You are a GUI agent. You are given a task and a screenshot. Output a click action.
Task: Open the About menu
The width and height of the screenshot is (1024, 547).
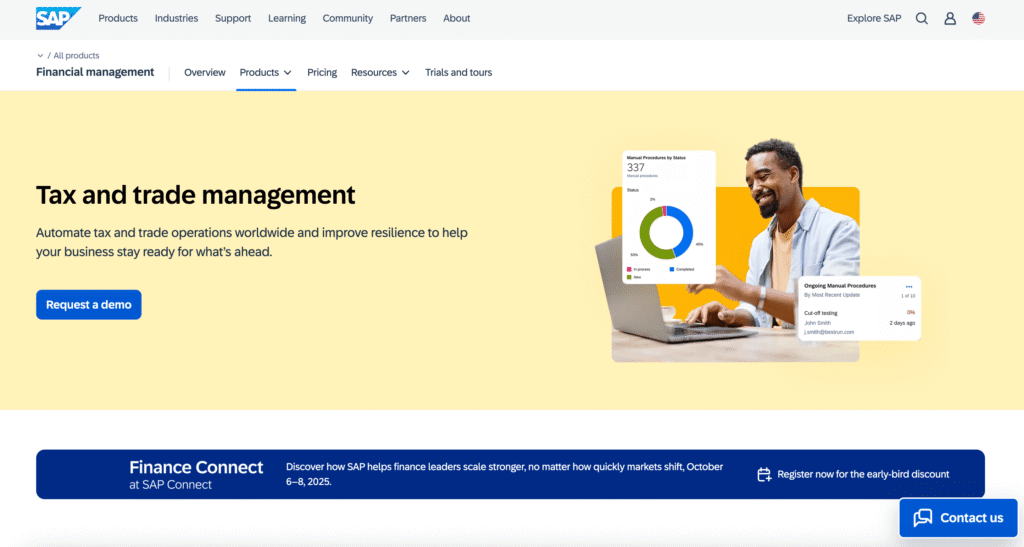click(x=456, y=18)
